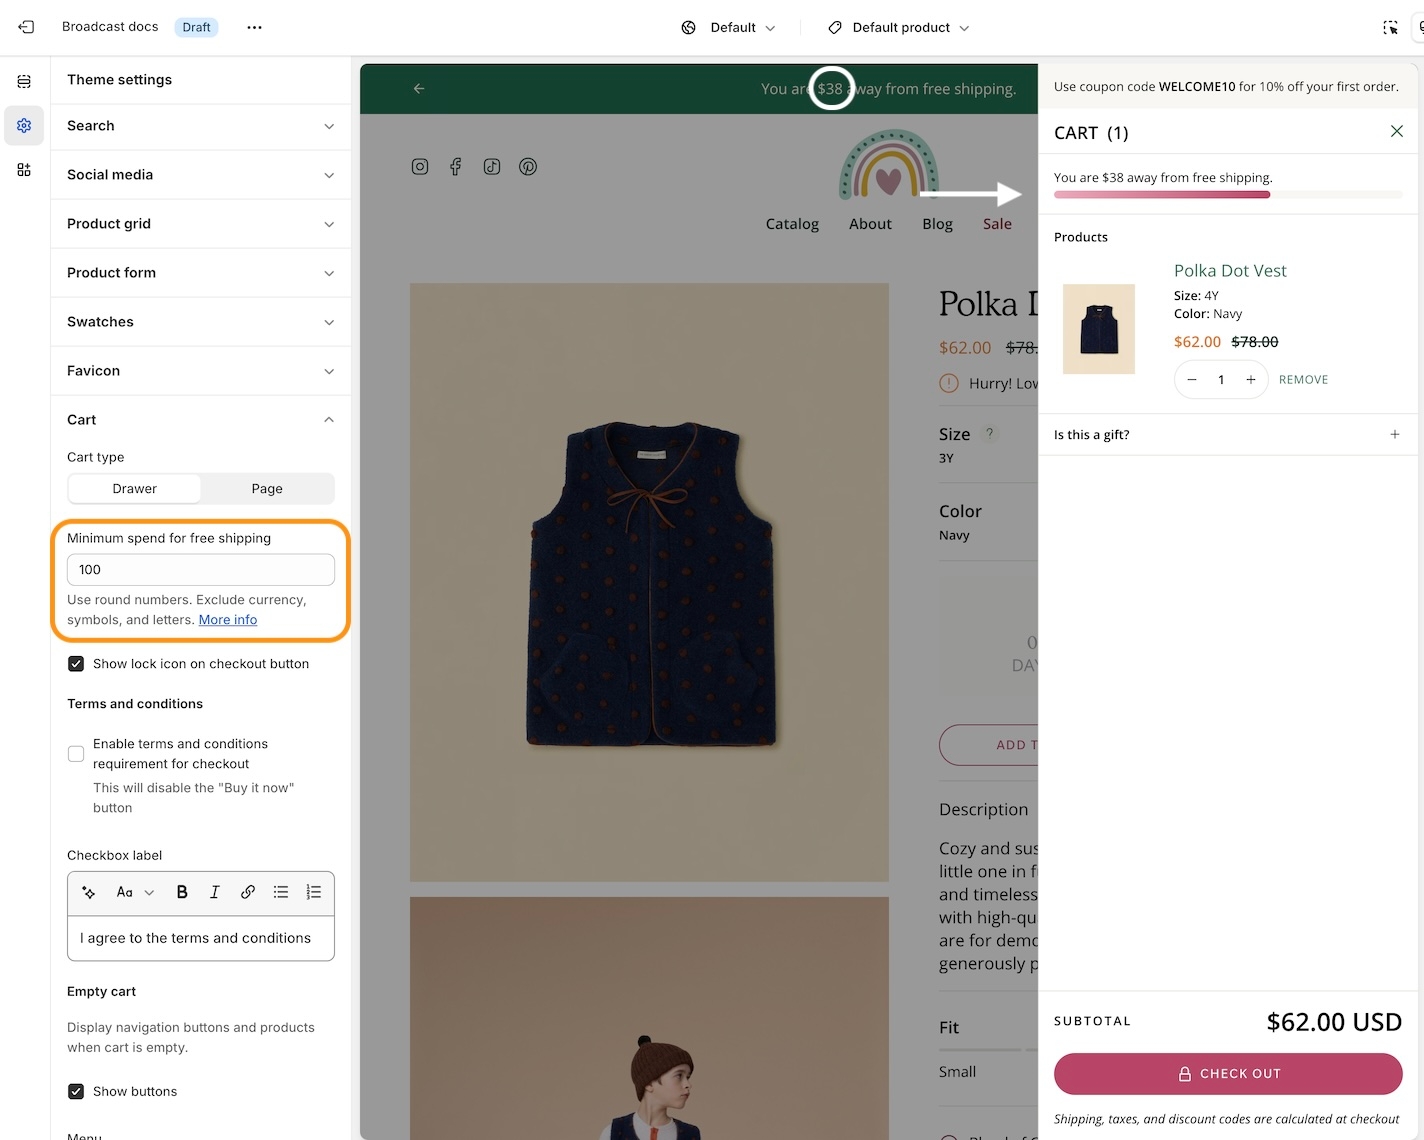Uncheck Show lock icon on checkout button
The width and height of the screenshot is (1424, 1140).
pos(76,664)
